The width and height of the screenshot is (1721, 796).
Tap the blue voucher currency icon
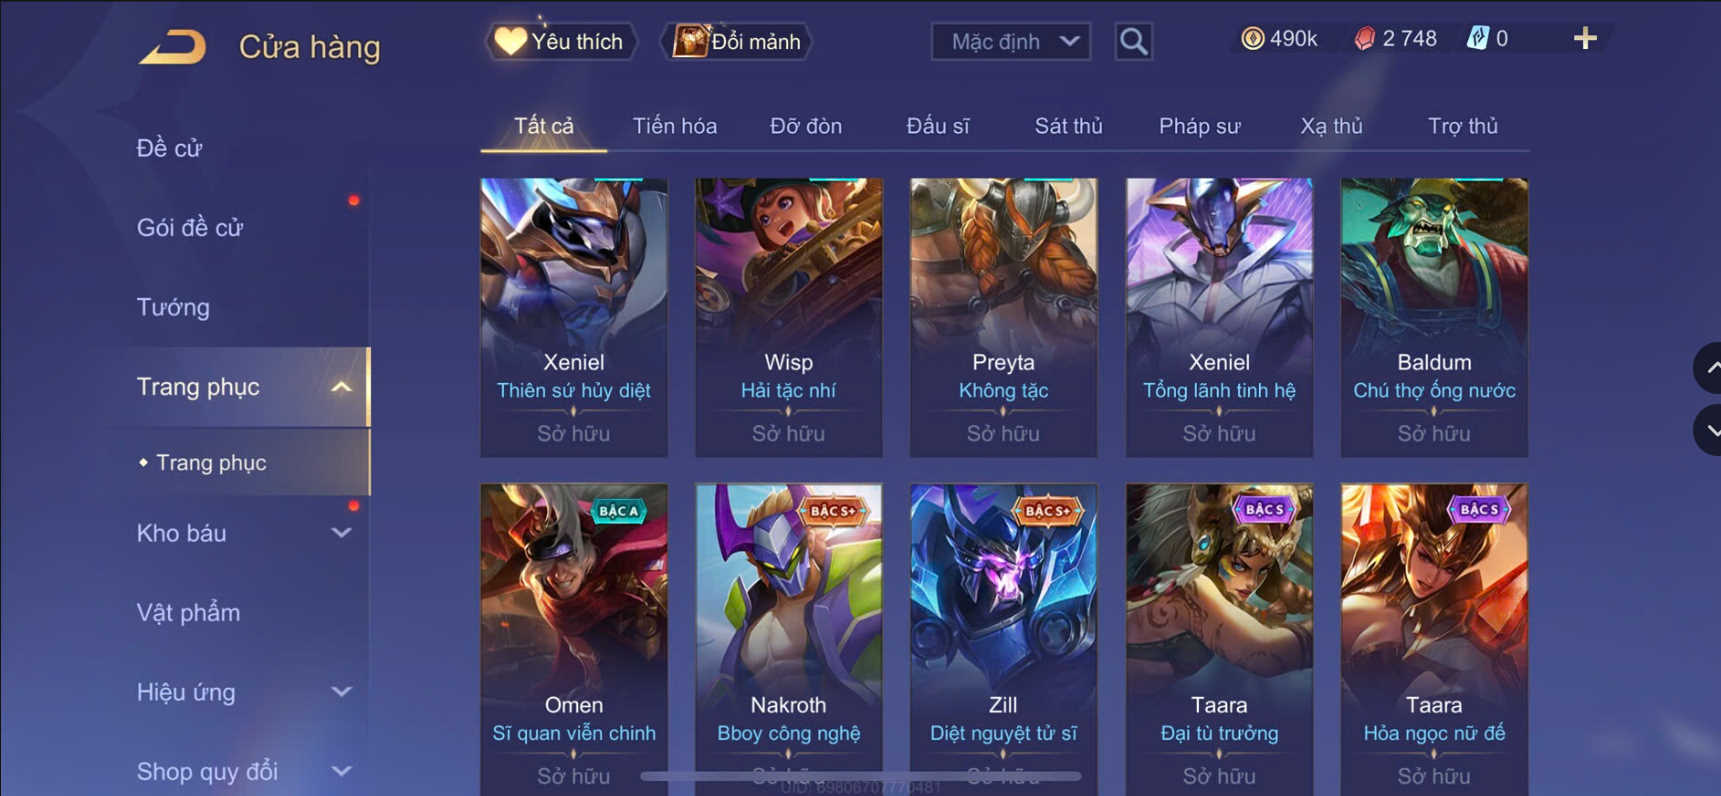click(x=1477, y=39)
